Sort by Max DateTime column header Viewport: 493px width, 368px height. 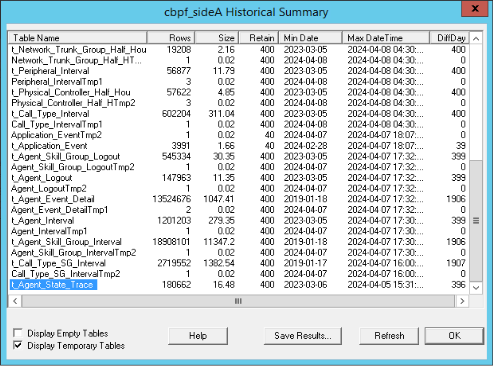pyautogui.click(x=386, y=38)
